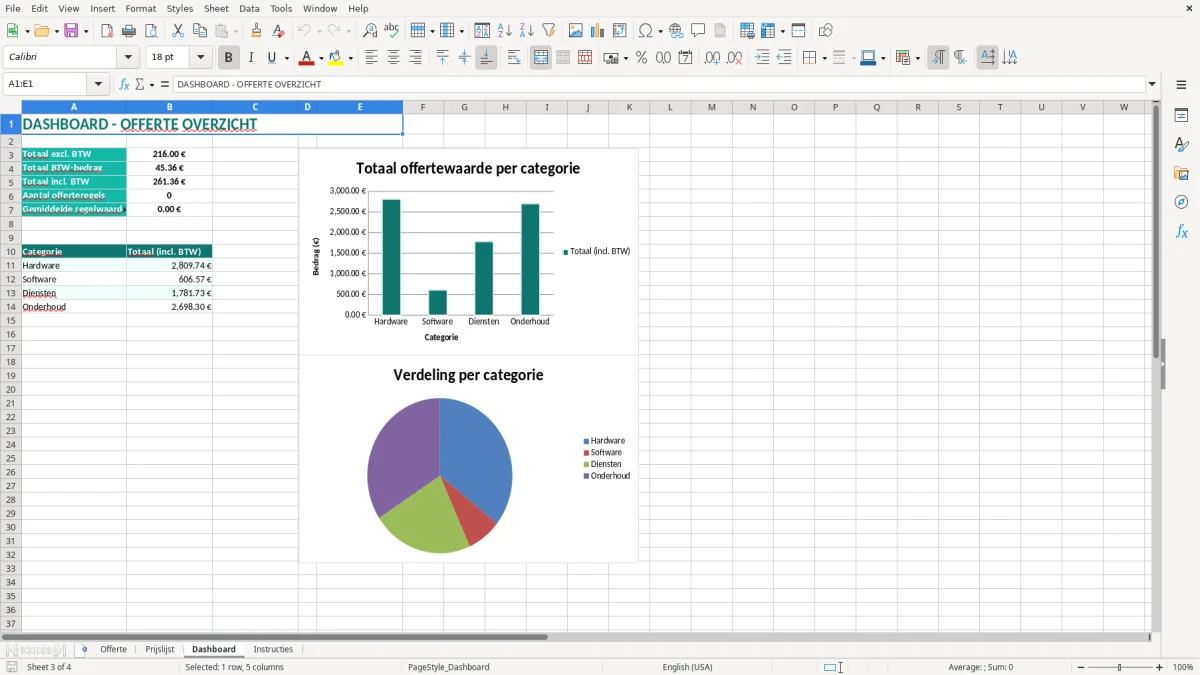The height and width of the screenshot is (675, 1200).
Task: Open the Font Color dropdown arrow
Action: click(321, 58)
